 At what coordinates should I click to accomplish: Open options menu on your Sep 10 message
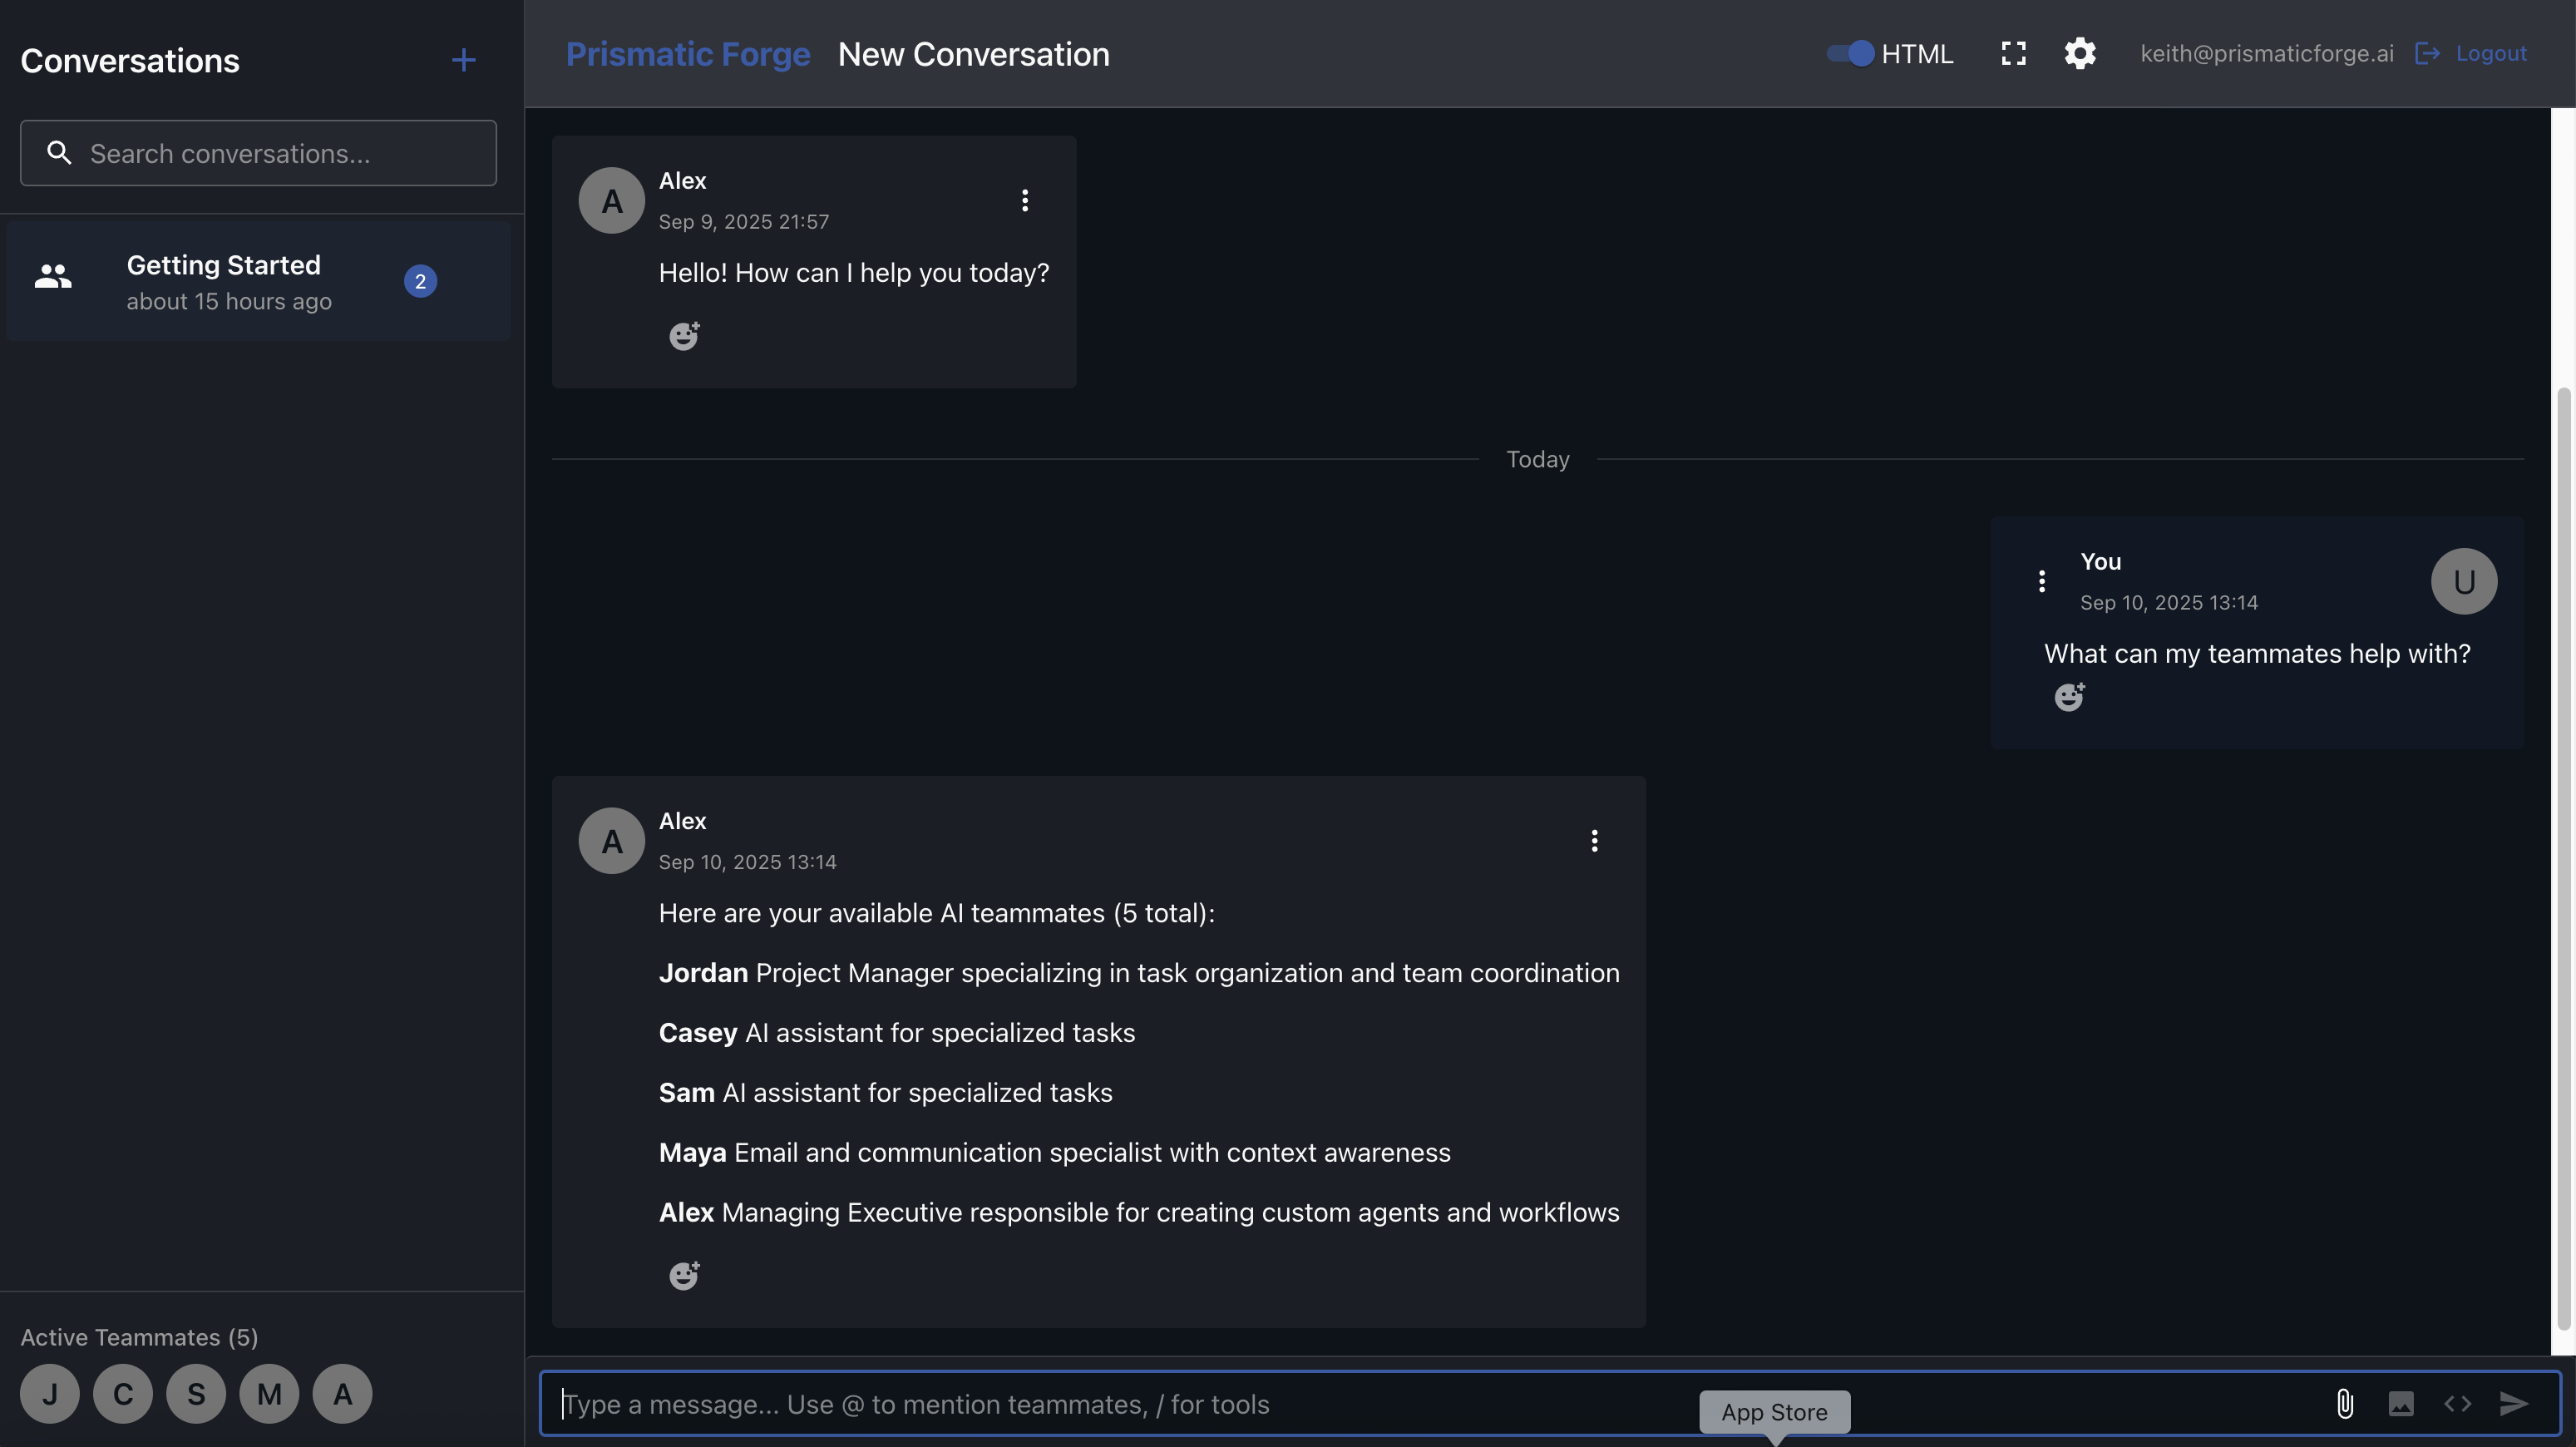click(x=2041, y=580)
